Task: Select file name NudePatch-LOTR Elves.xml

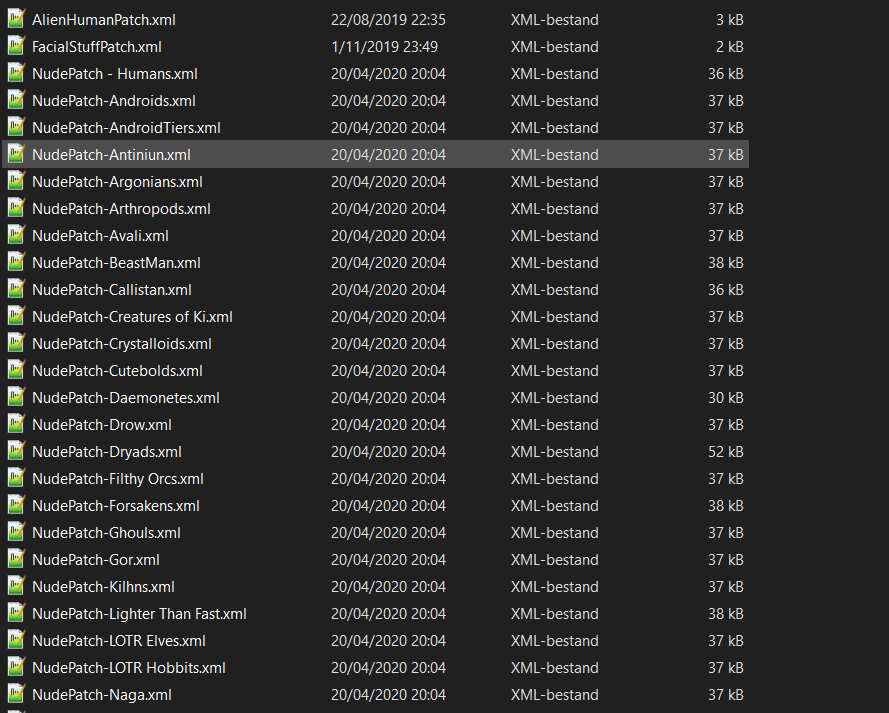Action: click(119, 642)
